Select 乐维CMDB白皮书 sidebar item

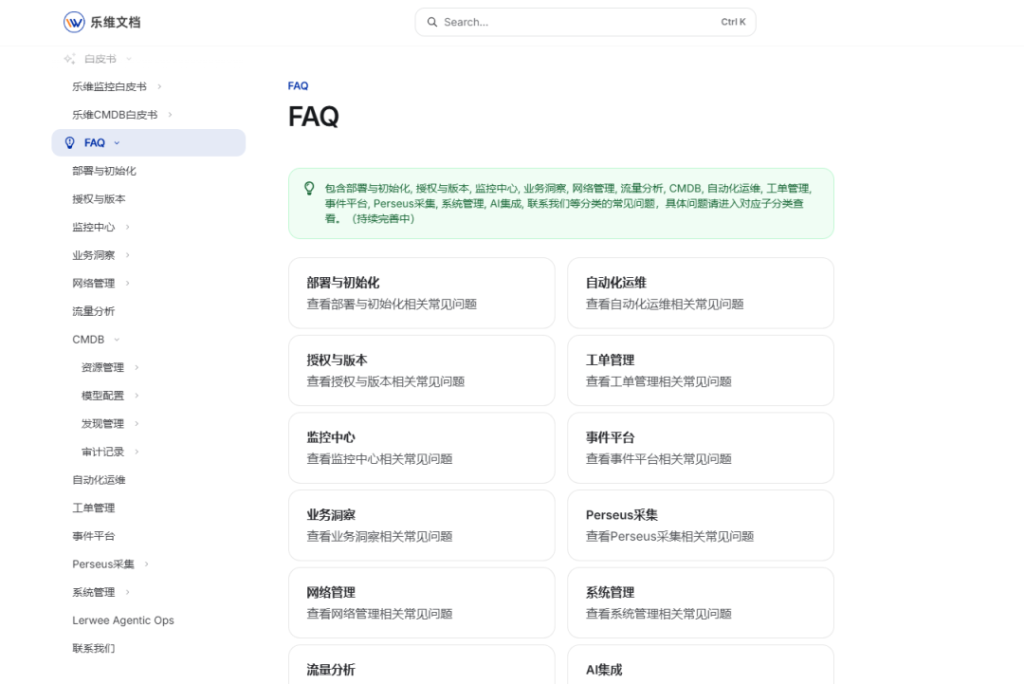[115, 114]
